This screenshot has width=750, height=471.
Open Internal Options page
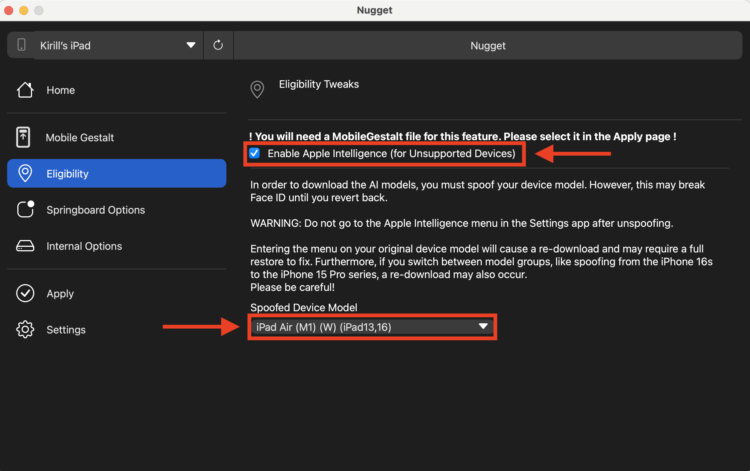(117, 246)
